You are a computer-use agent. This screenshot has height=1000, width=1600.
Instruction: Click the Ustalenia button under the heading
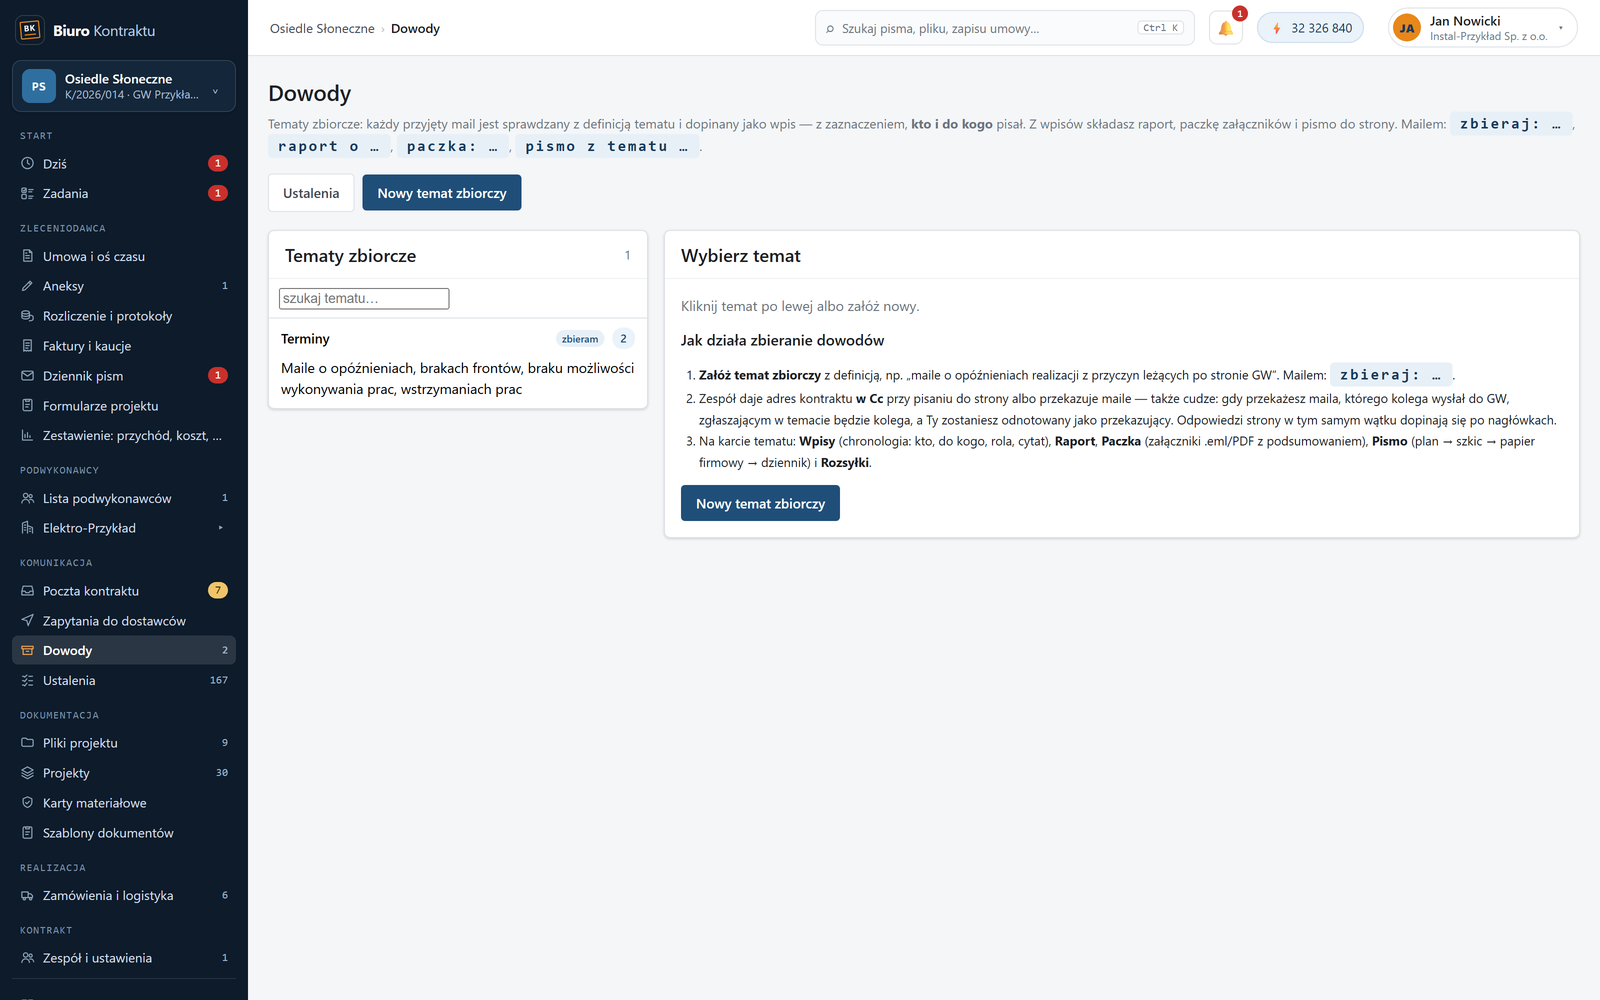[311, 193]
